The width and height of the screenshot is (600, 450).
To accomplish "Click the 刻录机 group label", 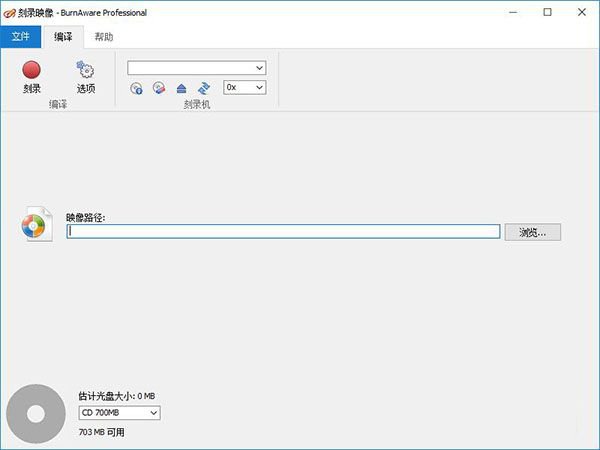I will point(197,104).
